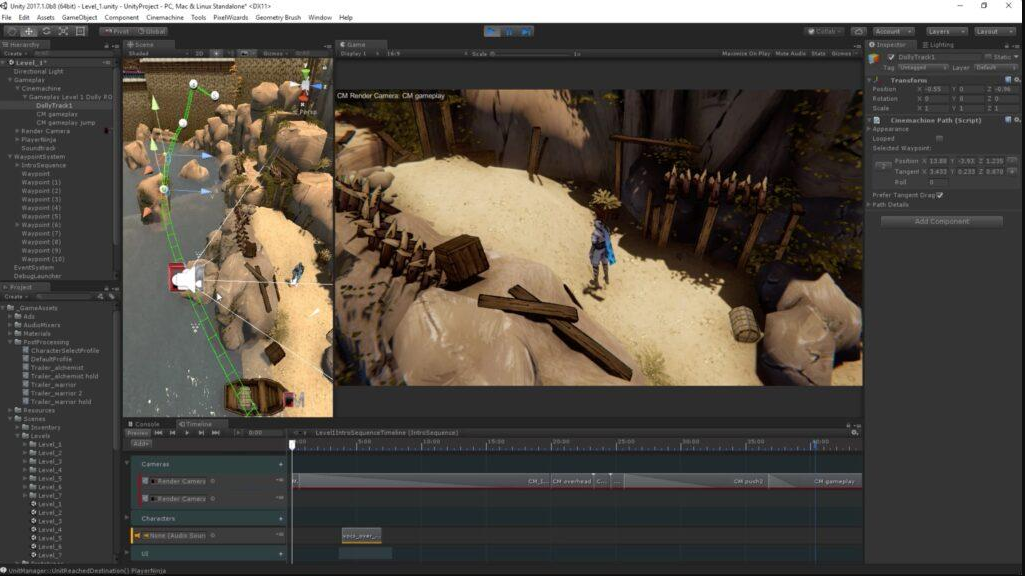Enable the Looped checkbox

pos(939,139)
